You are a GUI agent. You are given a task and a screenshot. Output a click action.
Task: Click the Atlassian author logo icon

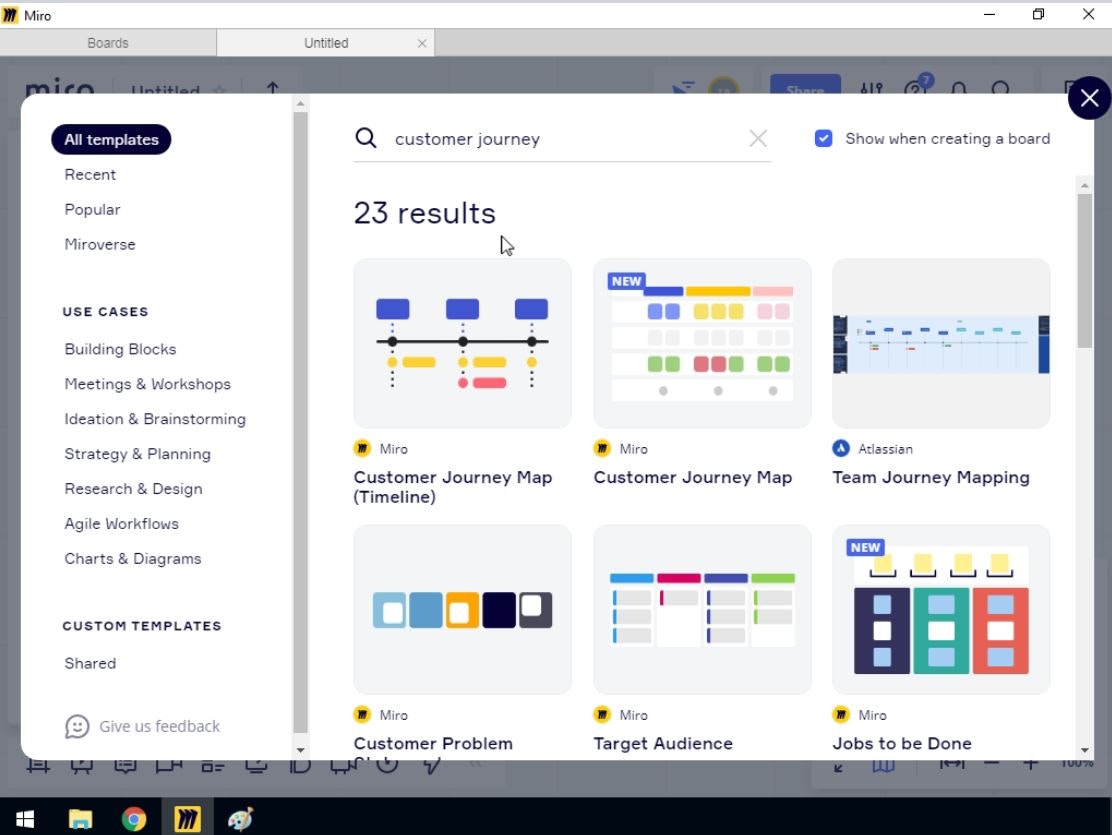point(841,448)
